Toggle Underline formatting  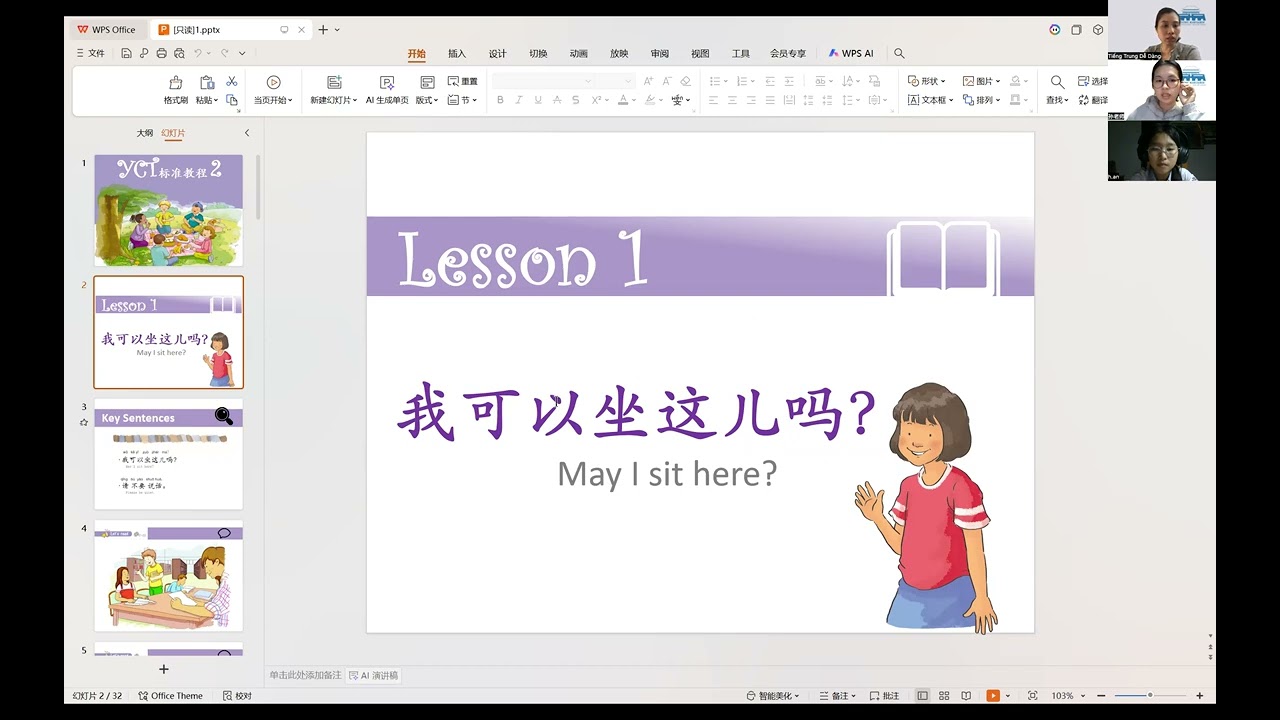pyautogui.click(x=538, y=100)
